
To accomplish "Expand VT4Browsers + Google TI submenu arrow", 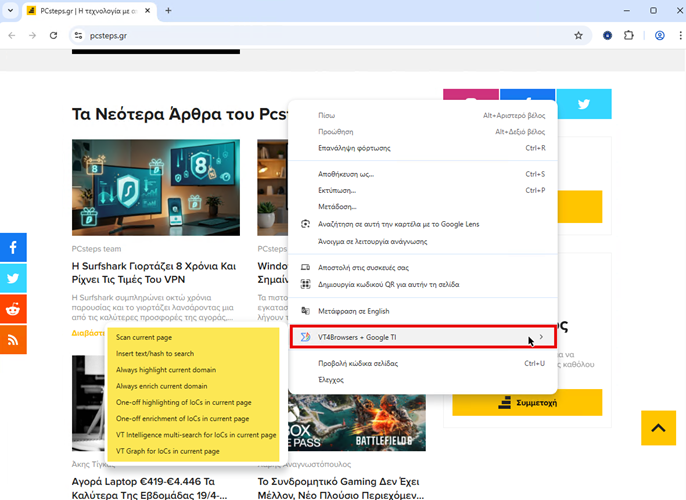I will point(541,337).
